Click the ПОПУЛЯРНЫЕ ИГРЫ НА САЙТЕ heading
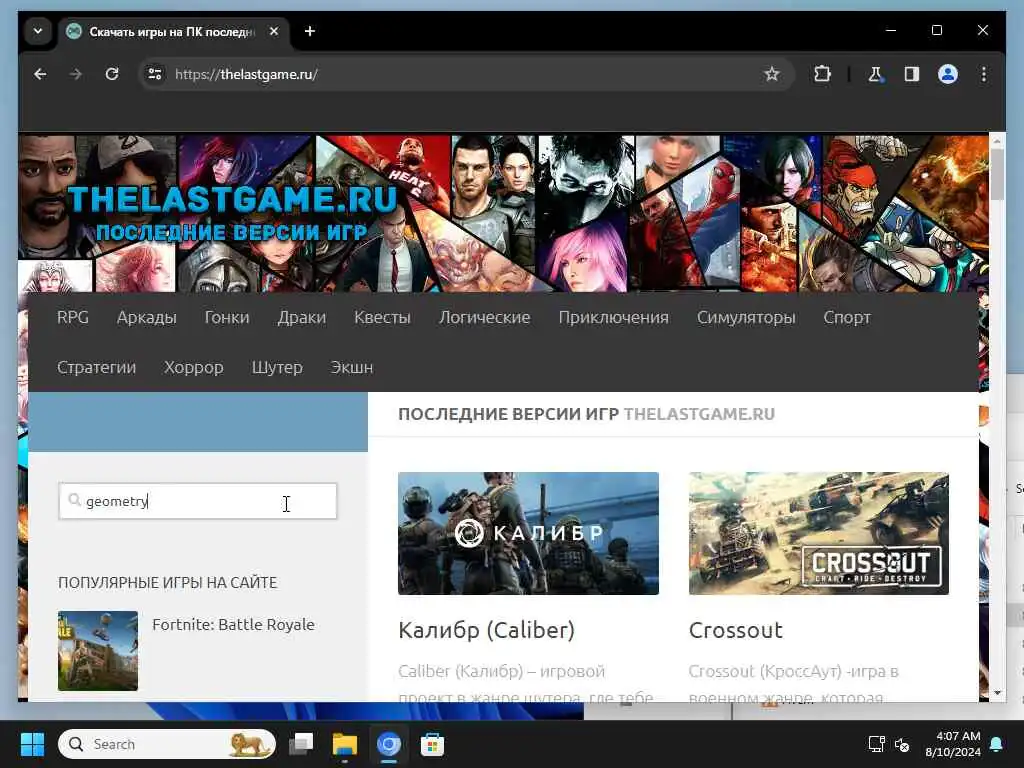Screen dimensions: 1024x768 (x=168, y=583)
